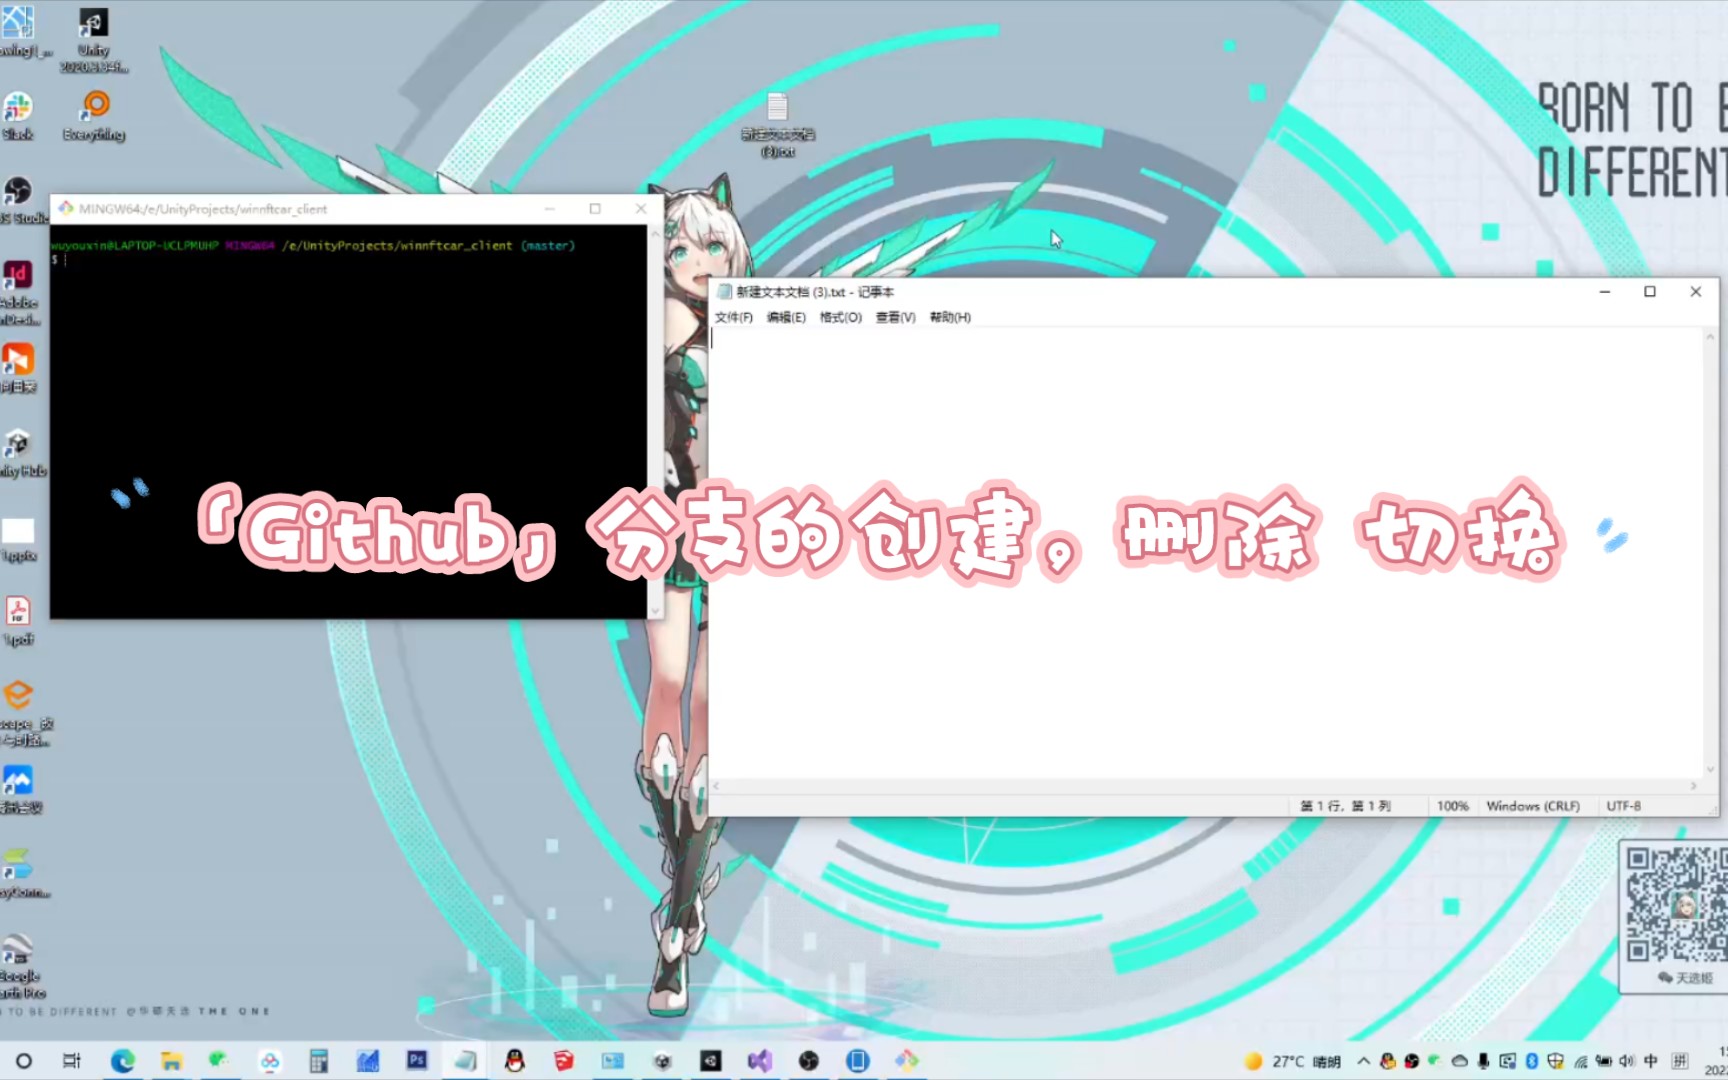
Task: Open the 编辑(E) menu in Notepad
Action: click(786, 317)
